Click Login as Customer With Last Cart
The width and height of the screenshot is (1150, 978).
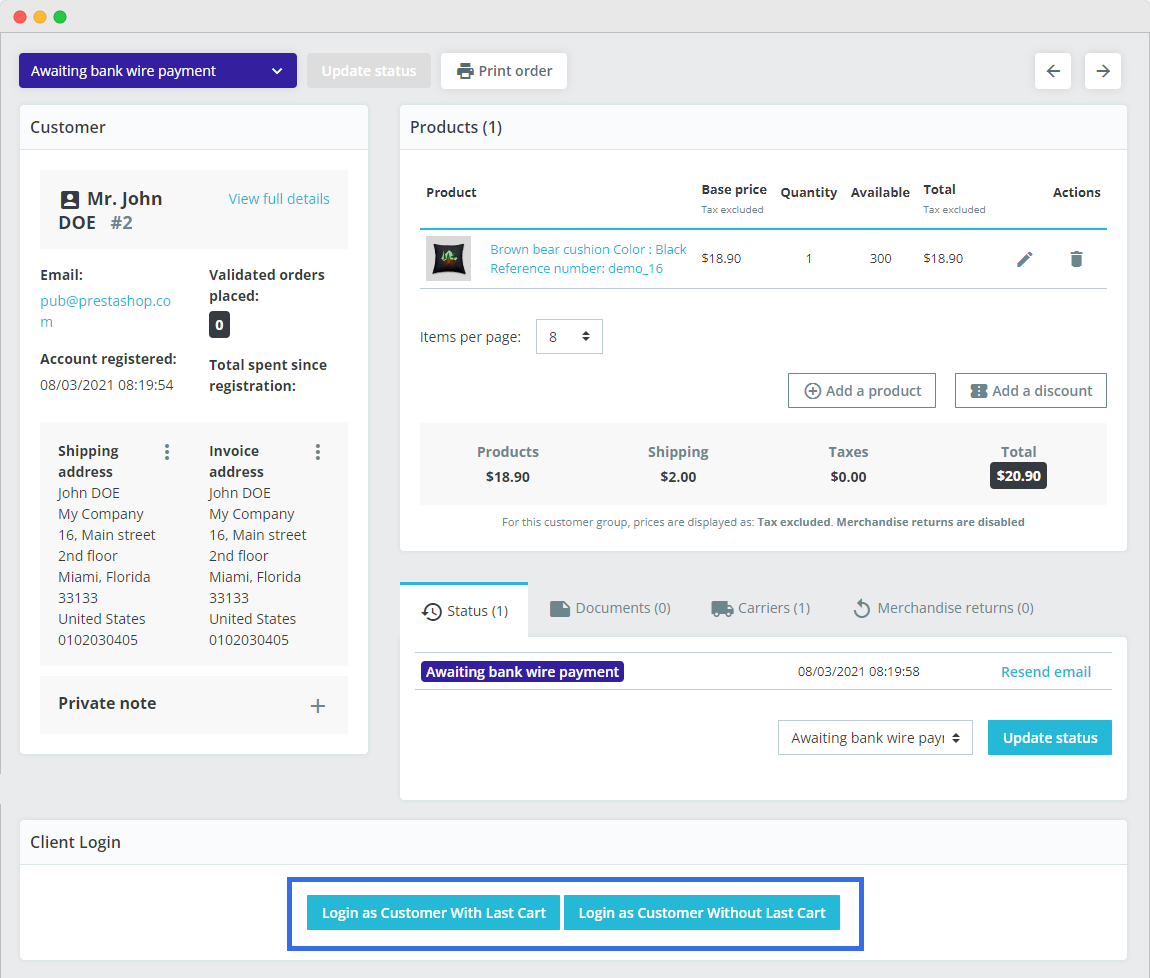click(x=434, y=913)
